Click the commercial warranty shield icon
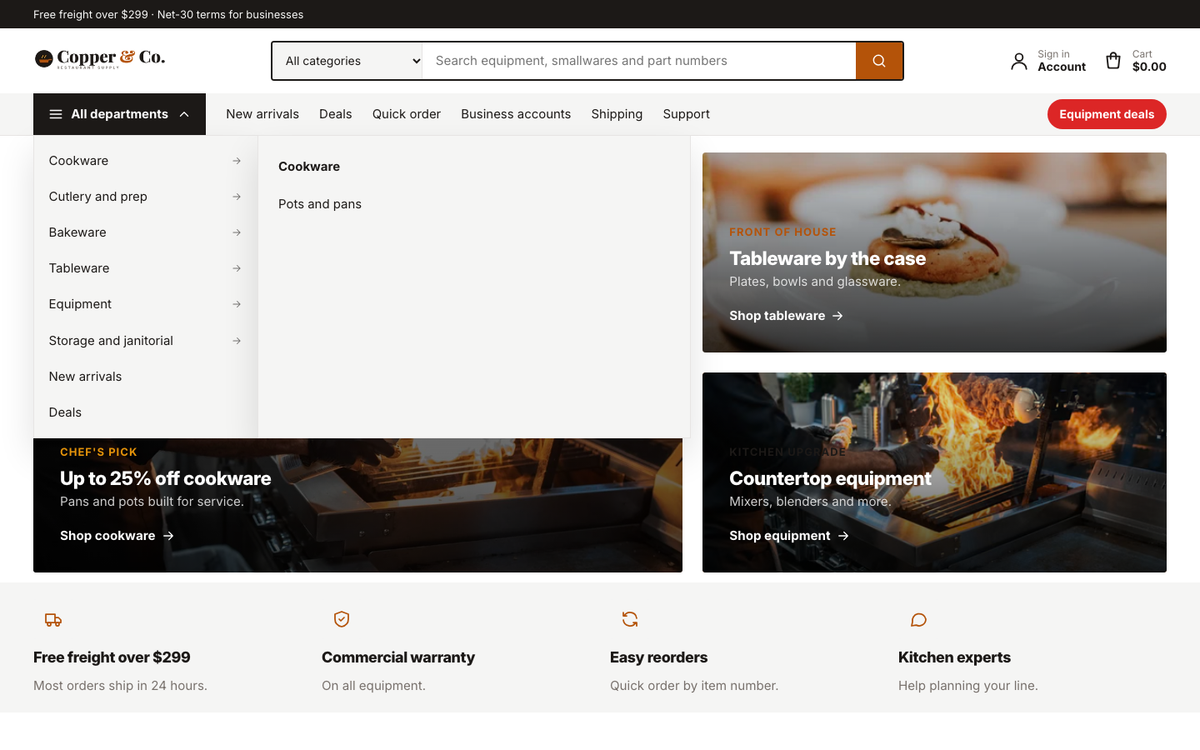Screen dimensions: 1200x750 (341, 620)
